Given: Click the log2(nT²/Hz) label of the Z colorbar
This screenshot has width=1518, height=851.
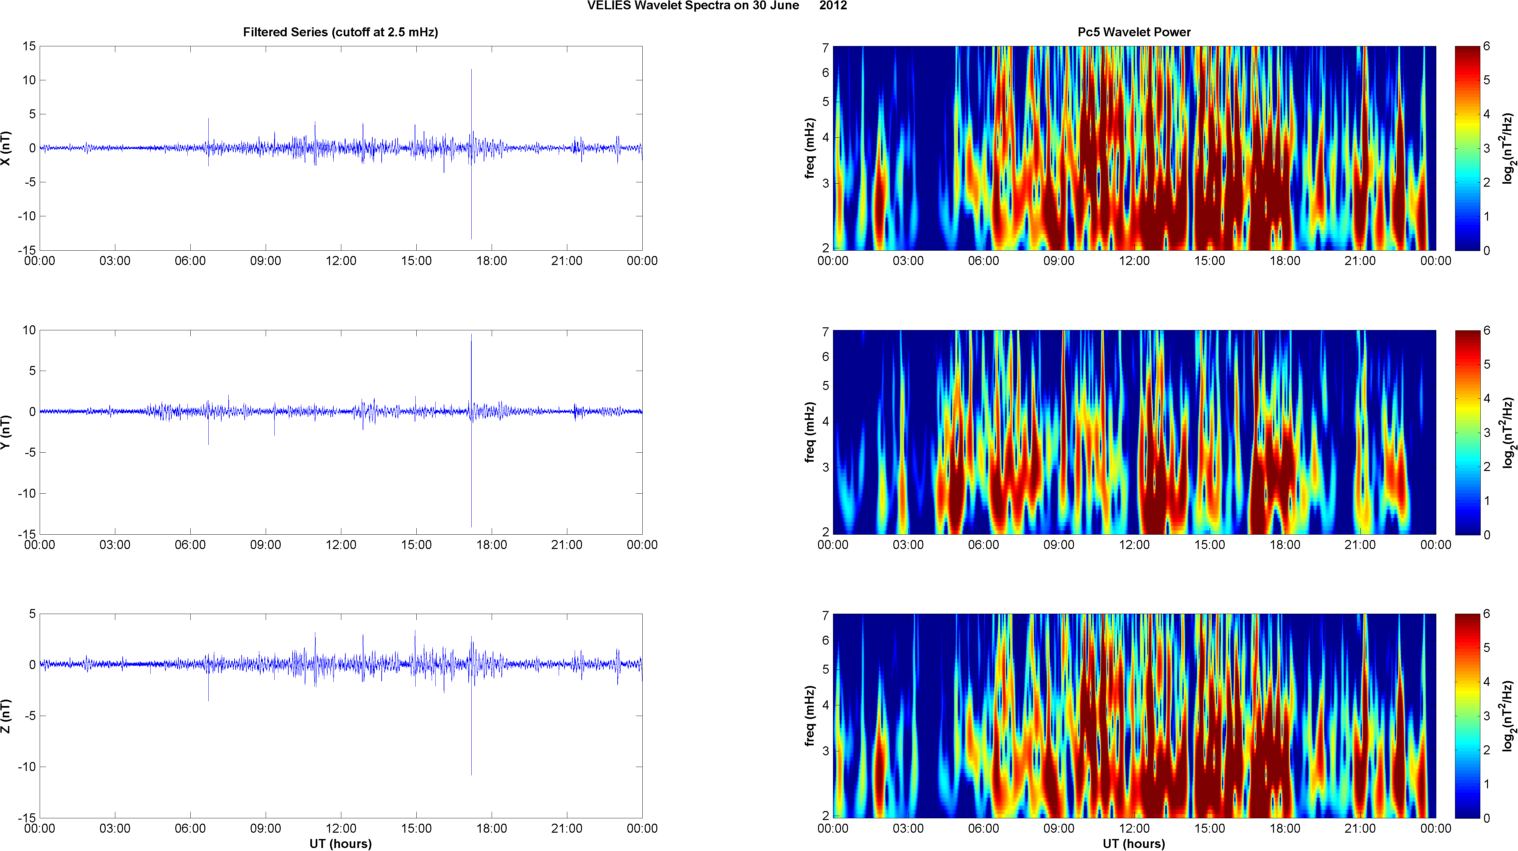Looking at the screenshot, I should (1507, 716).
